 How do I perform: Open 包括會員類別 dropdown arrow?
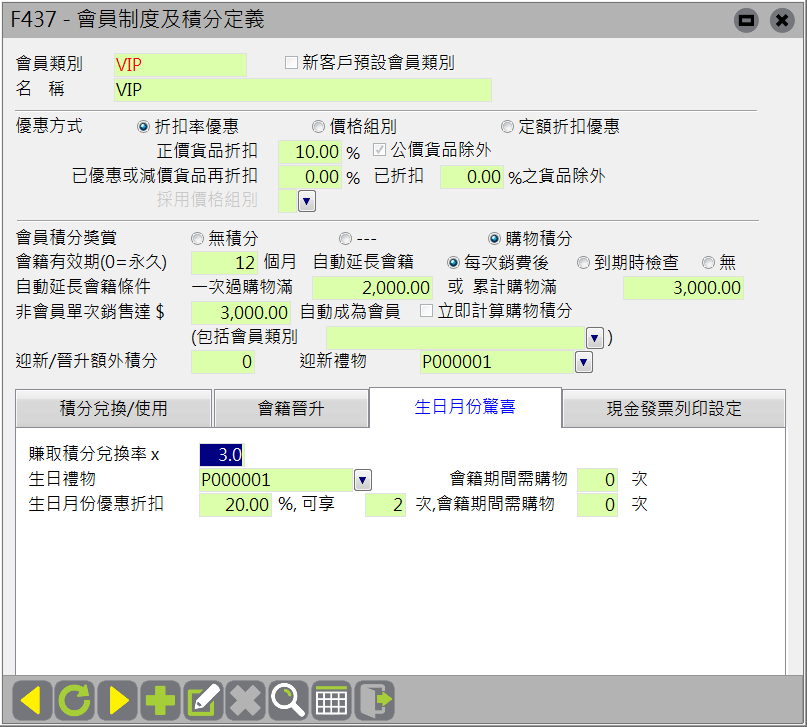point(594,338)
